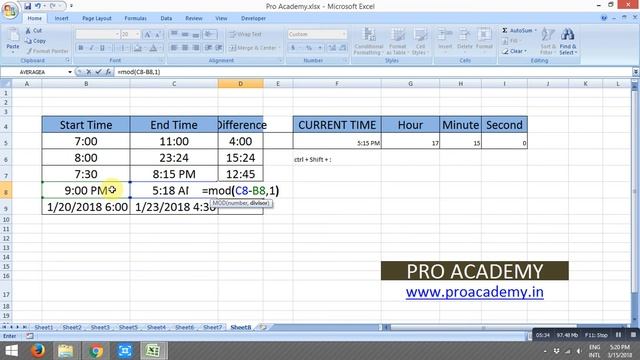Click the Copy icon in Clipboard group
This screenshot has height=360, width=640.
[28, 41]
